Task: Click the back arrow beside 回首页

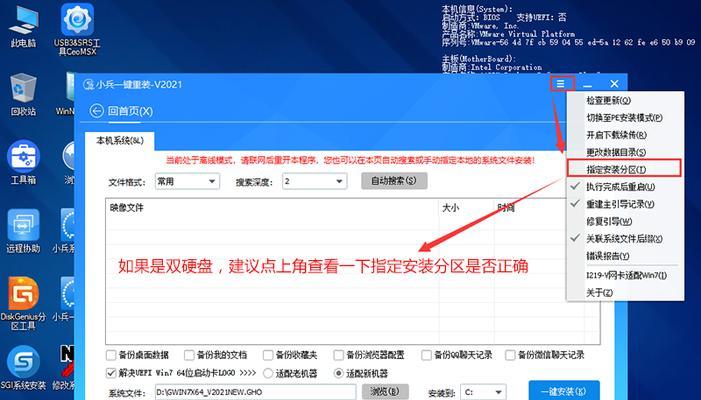Action: (x=97, y=111)
